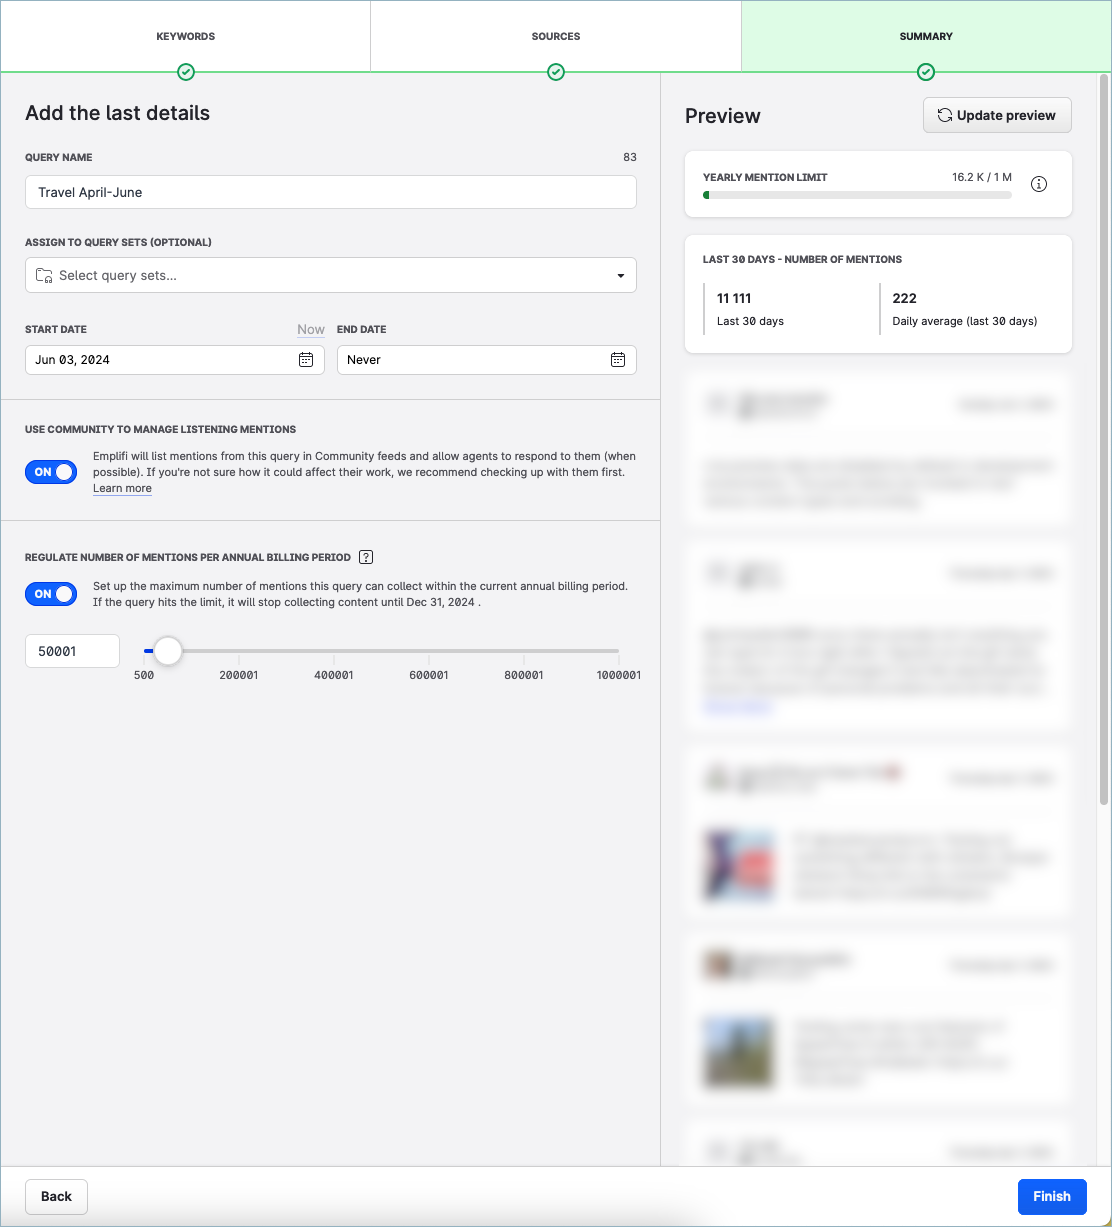Click the mentions limit slider handle
The width and height of the screenshot is (1112, 1227).
click(168, 651)
